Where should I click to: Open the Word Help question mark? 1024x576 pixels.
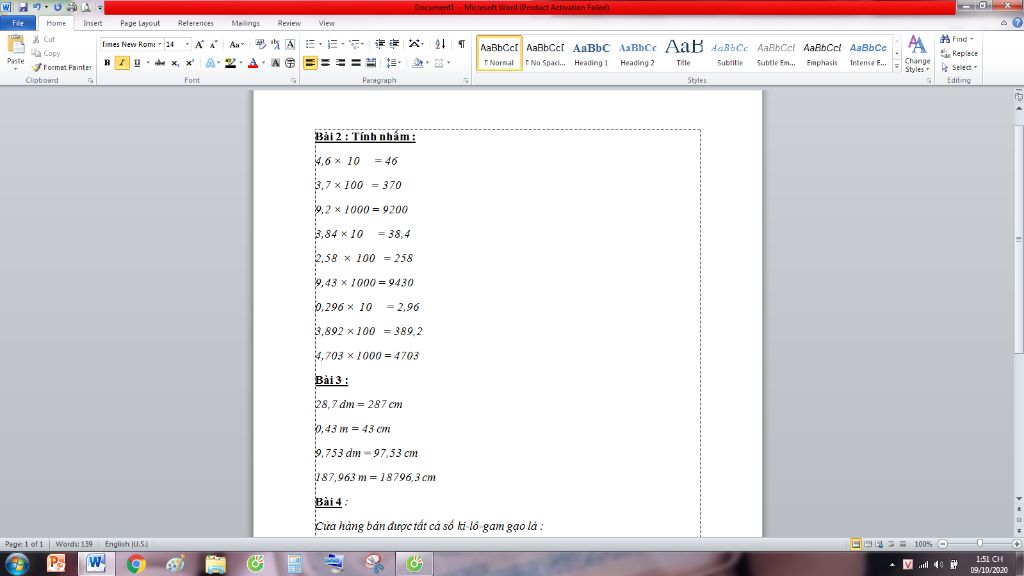[1017, 23]
